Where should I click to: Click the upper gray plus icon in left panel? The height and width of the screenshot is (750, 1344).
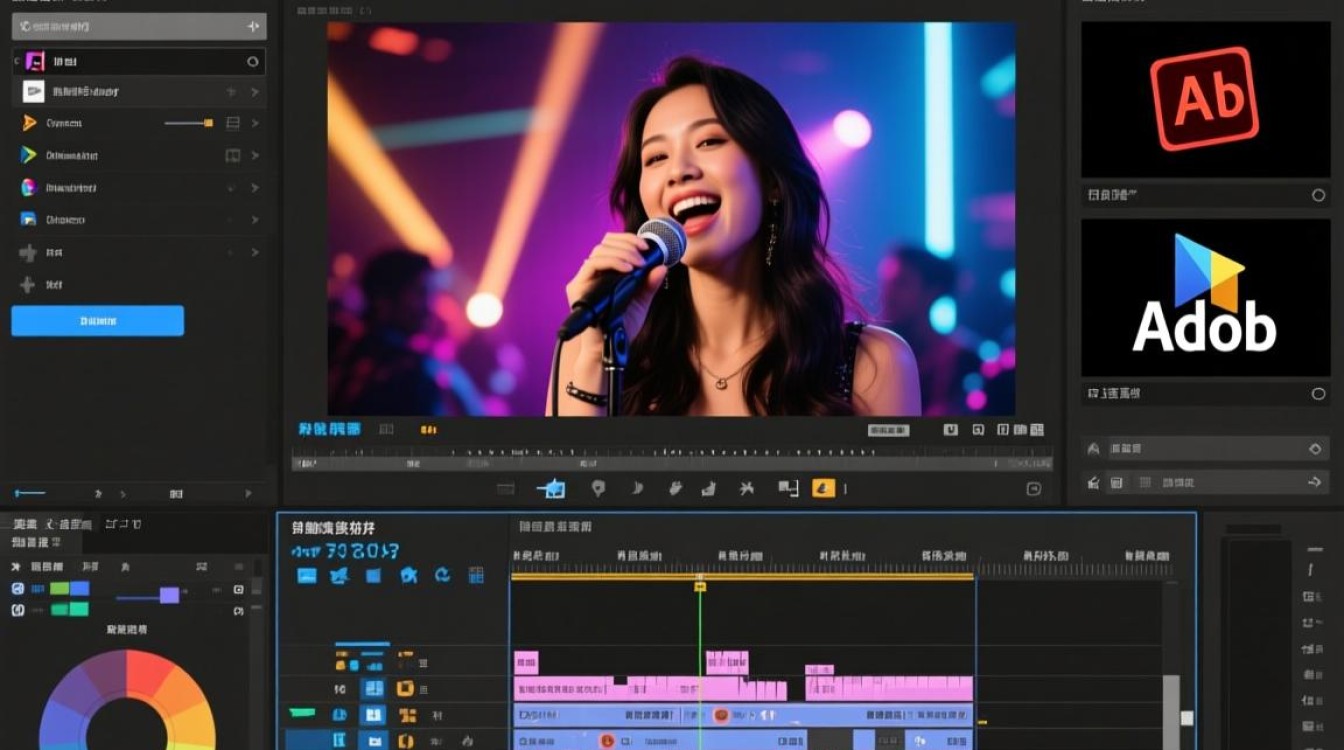click(28, 253)
